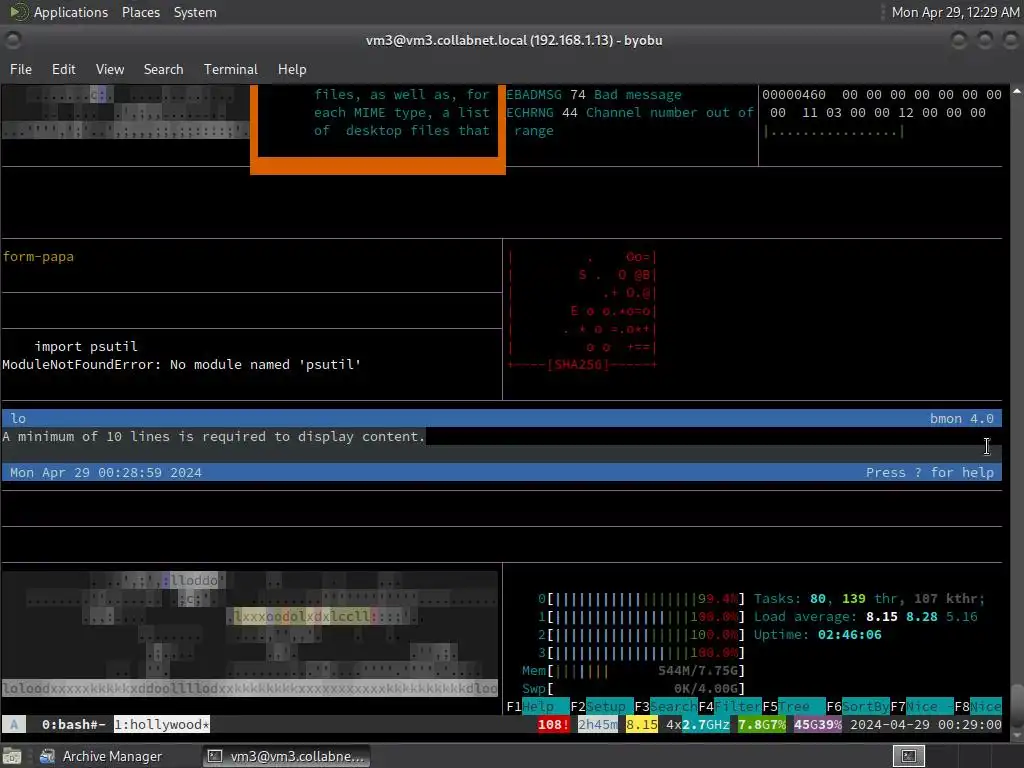Open the Terminal menu
Image resolution: width=1024 pixels, height=768 pixels.
click(231, 69)
